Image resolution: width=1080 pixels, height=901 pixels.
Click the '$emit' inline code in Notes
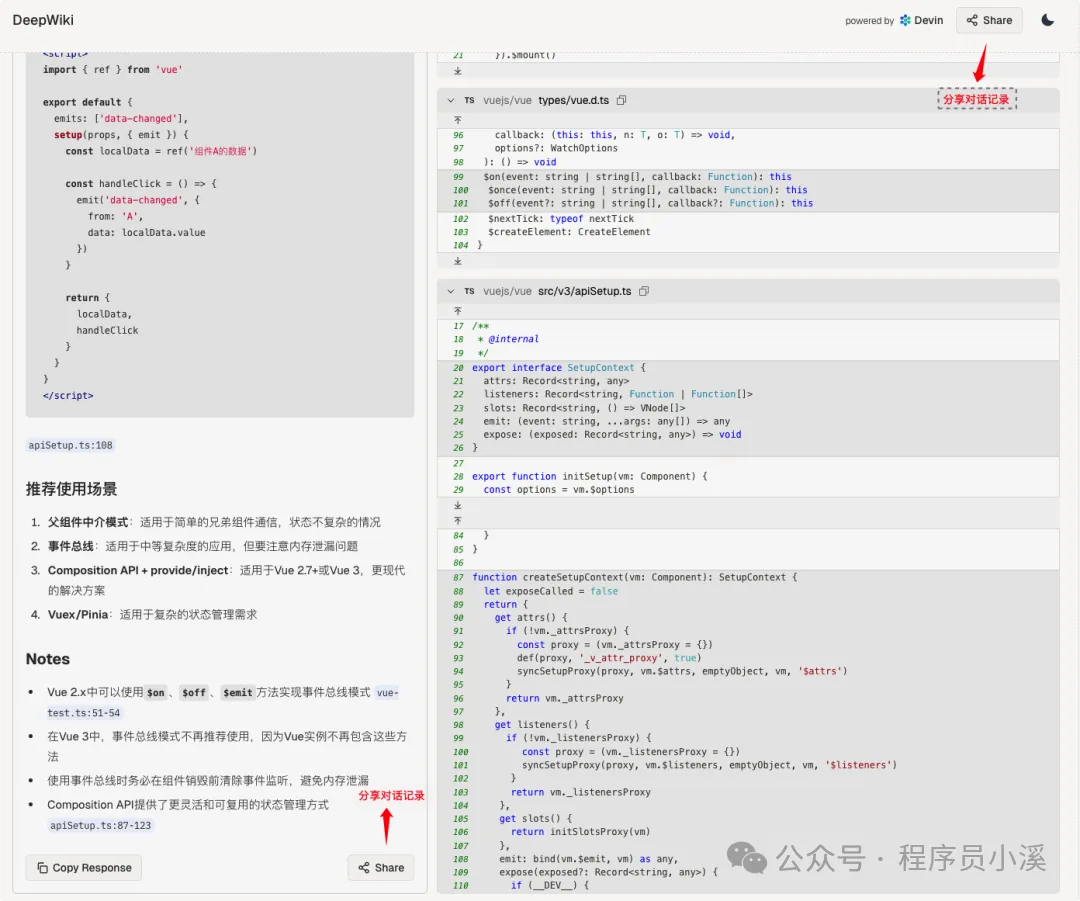click(238, 693)
